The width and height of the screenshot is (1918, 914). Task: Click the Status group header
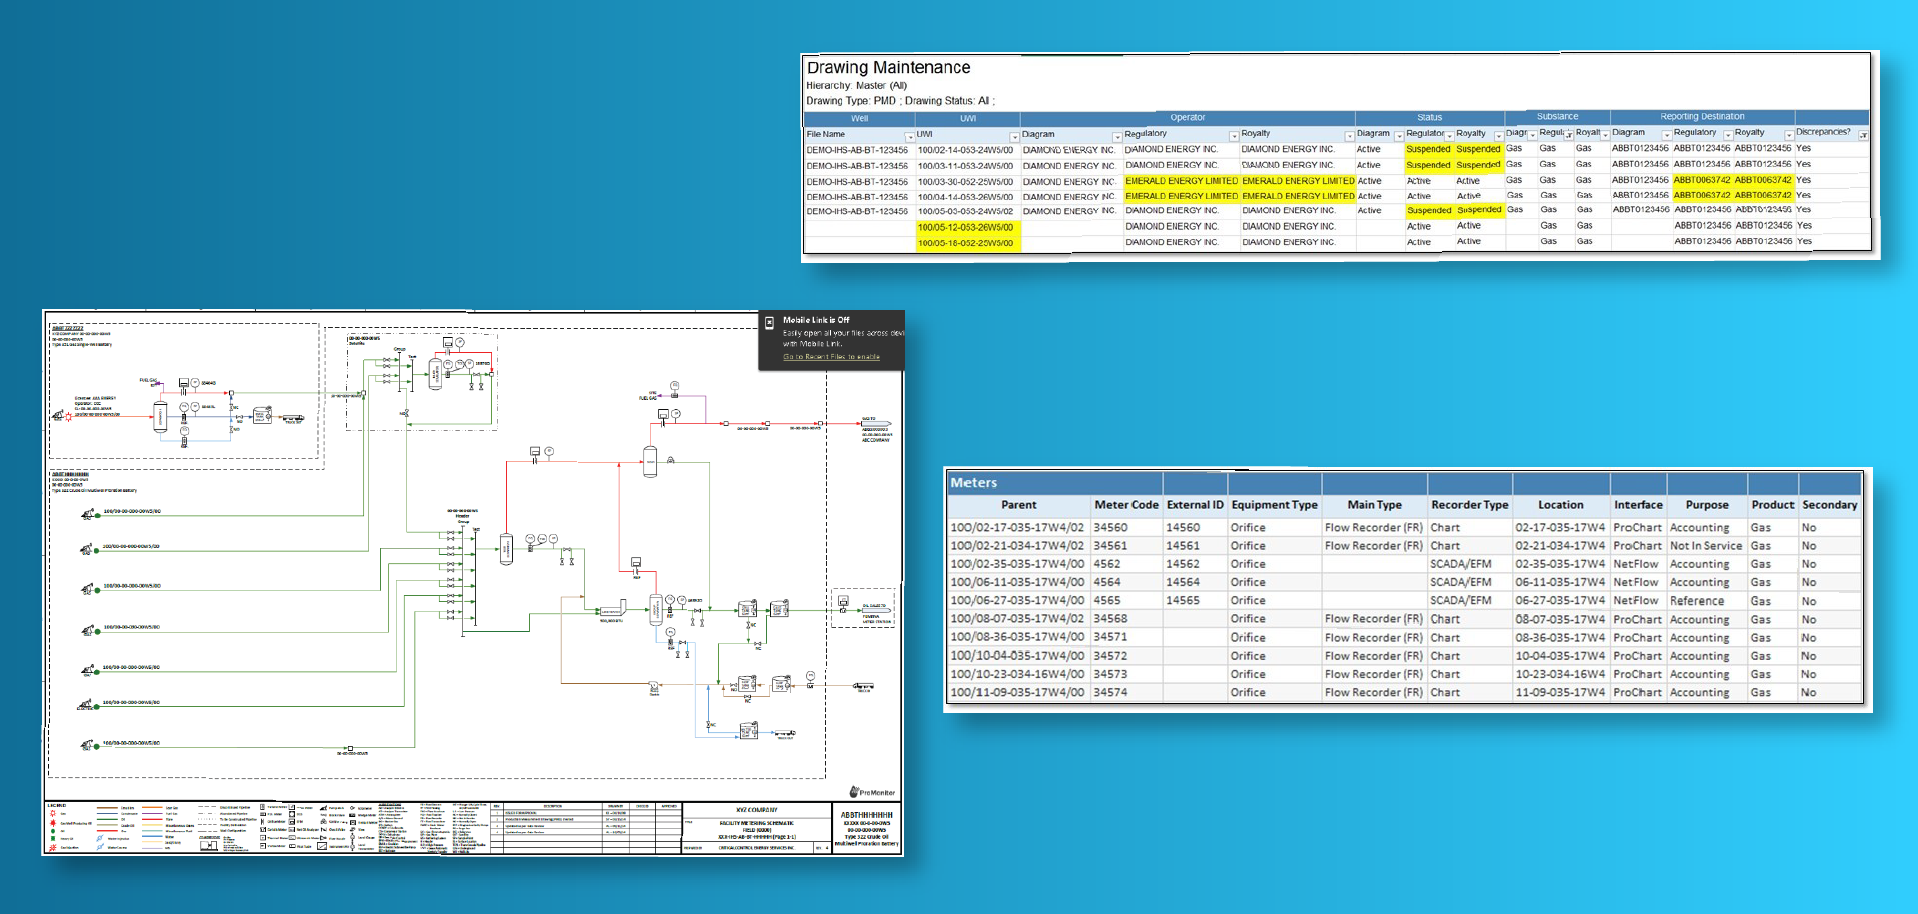1429,118
